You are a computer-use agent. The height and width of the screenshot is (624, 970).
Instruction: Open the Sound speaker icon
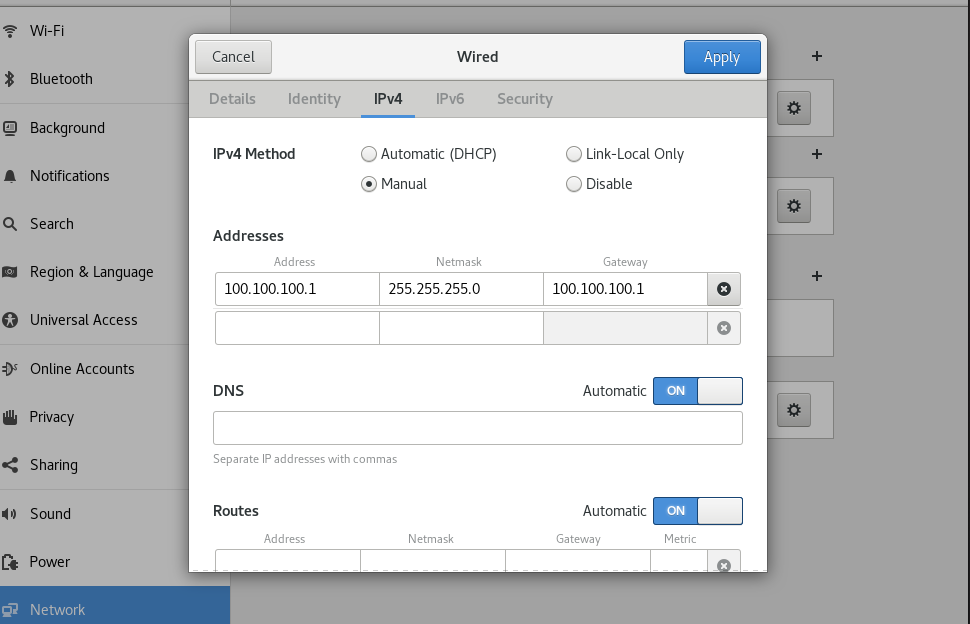9,514
